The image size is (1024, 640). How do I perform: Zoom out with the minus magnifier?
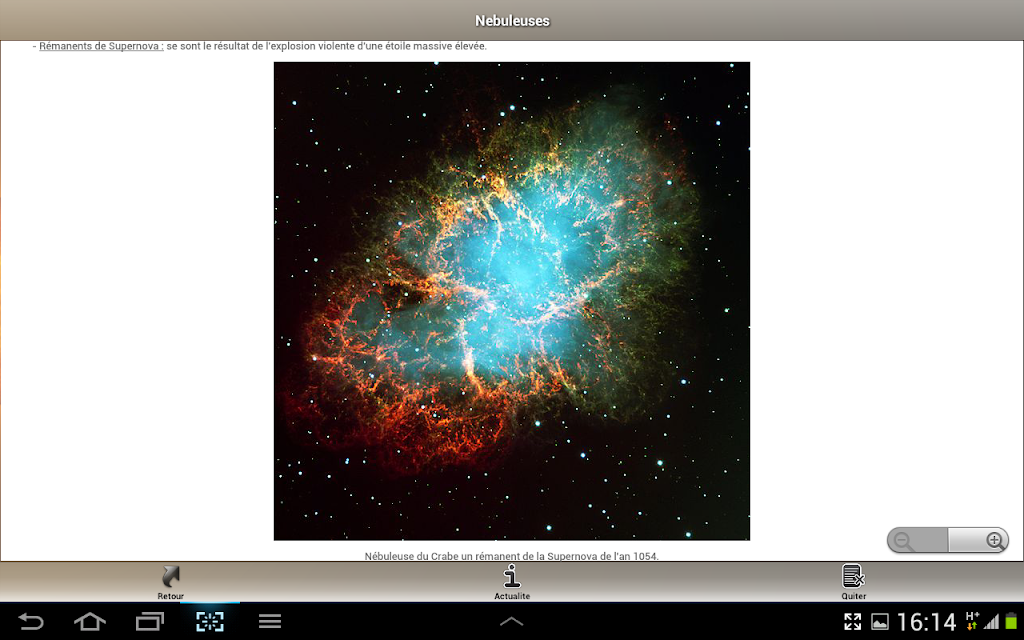[x=918, y=541]
